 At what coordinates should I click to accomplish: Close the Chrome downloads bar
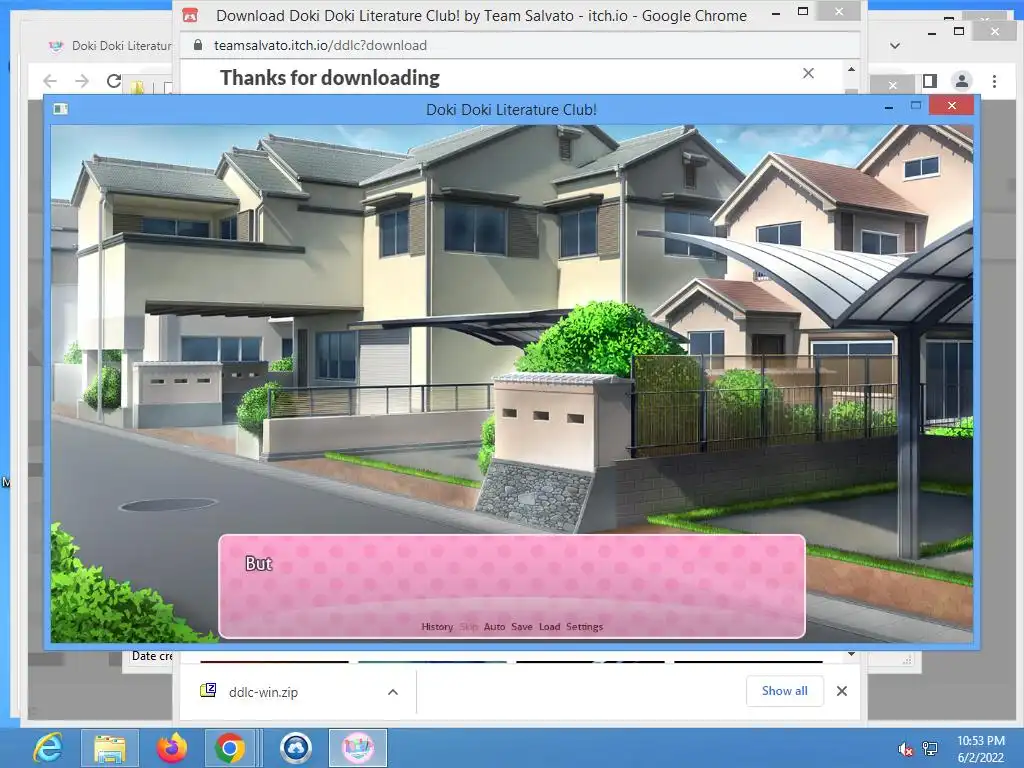(842, 691)
